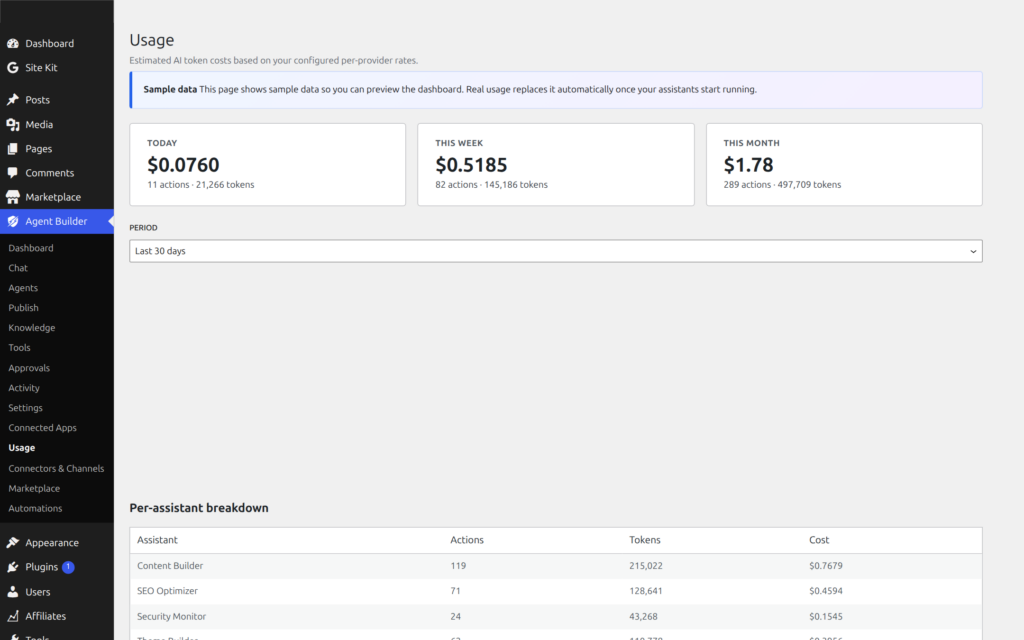1024x640 pixels.
Task: Click the Media icon in sidebar
Action: 12,124
